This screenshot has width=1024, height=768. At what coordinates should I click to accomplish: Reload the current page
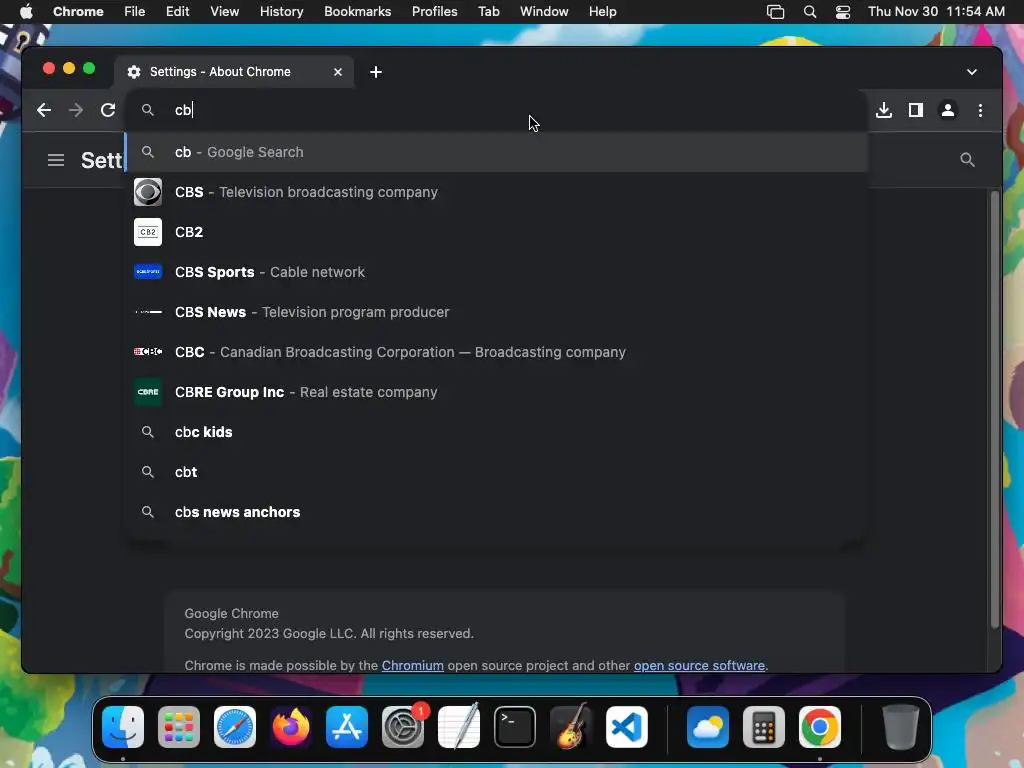point(108,110)
